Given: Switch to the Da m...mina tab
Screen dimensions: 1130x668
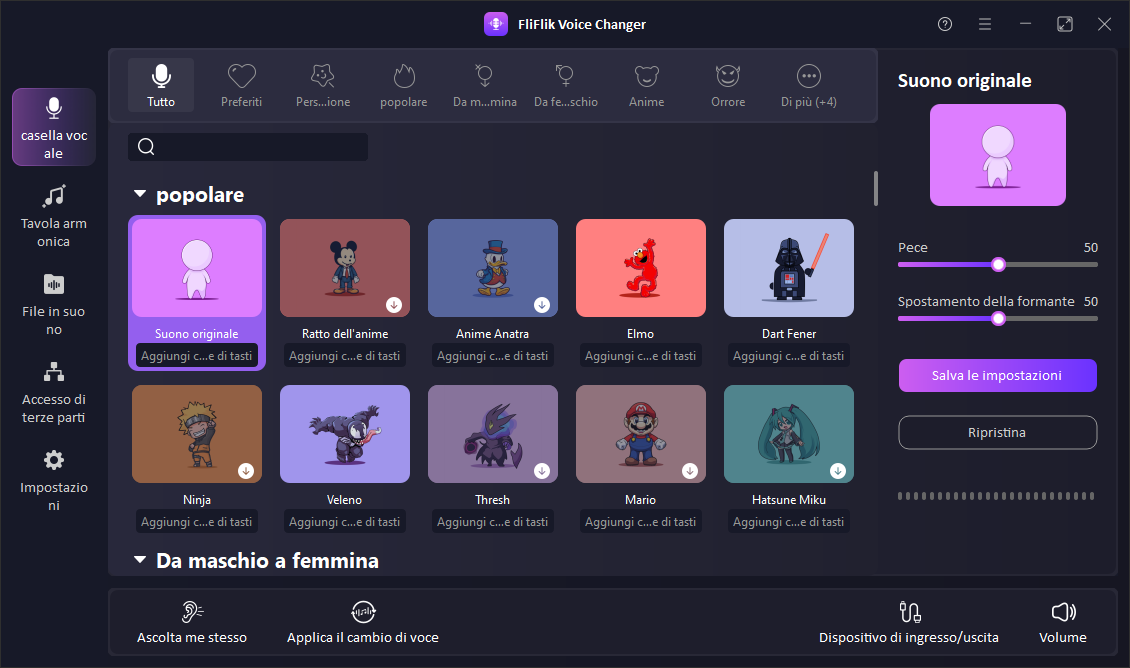Looking at the screenshot, I should (484, 85).
